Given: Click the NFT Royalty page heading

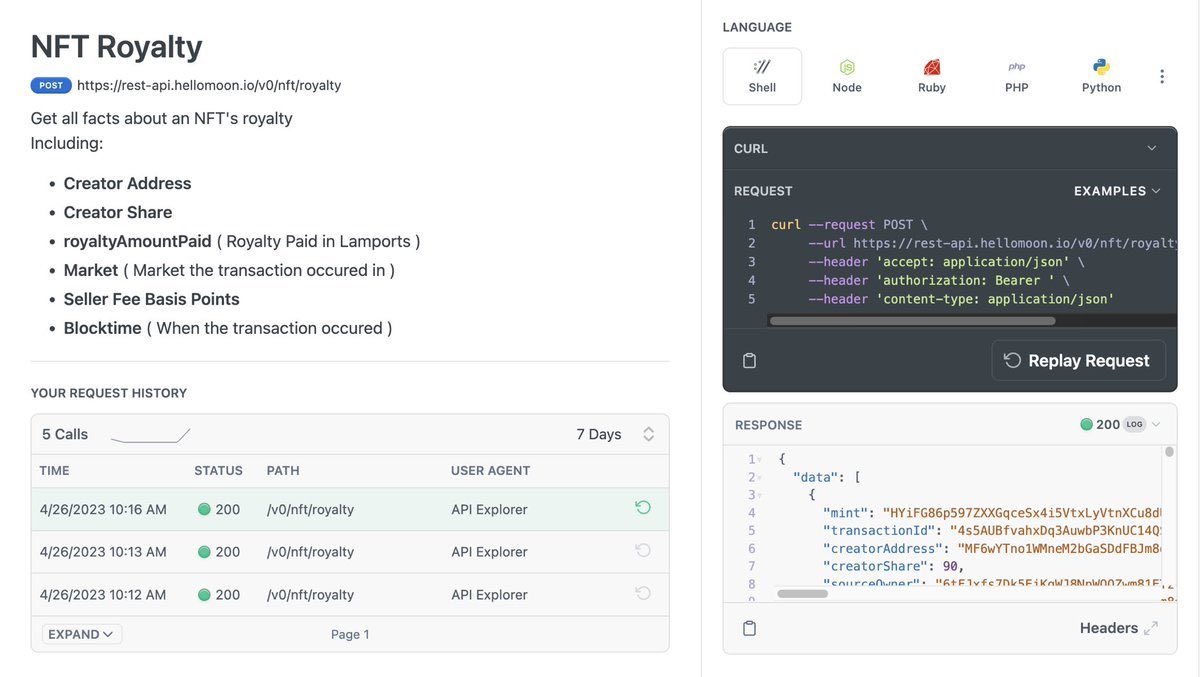Looking at the screenshot, I should coord(116,46).
